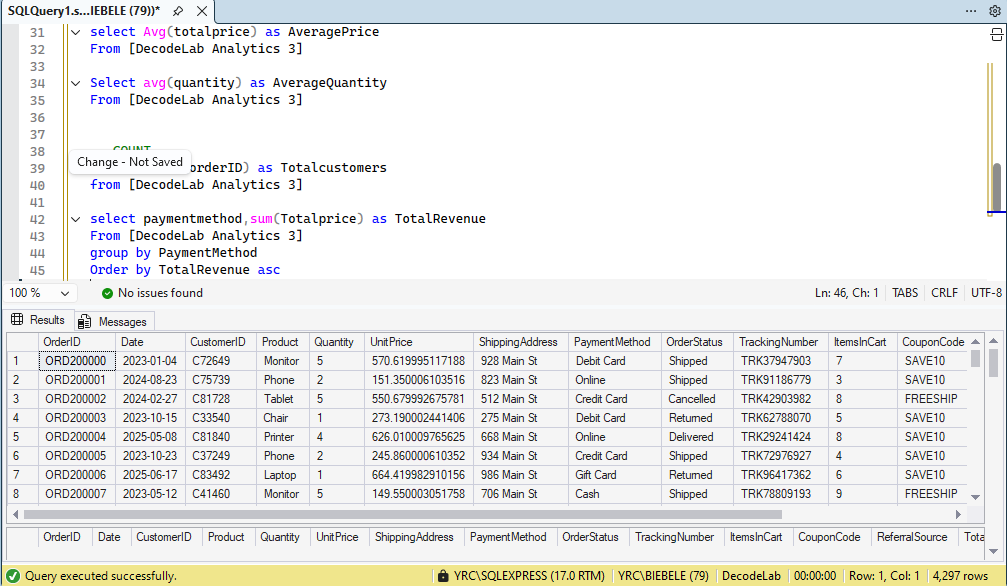Screen dimensions: 1007x586
Task: Click the query success checkmark icon
Action: (x=13, y=576)
